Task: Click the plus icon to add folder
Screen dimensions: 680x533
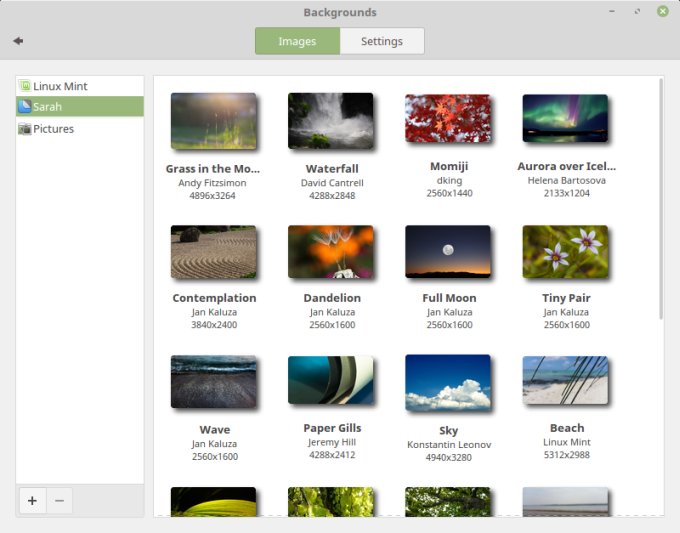Action: click(x=32, y=501)
